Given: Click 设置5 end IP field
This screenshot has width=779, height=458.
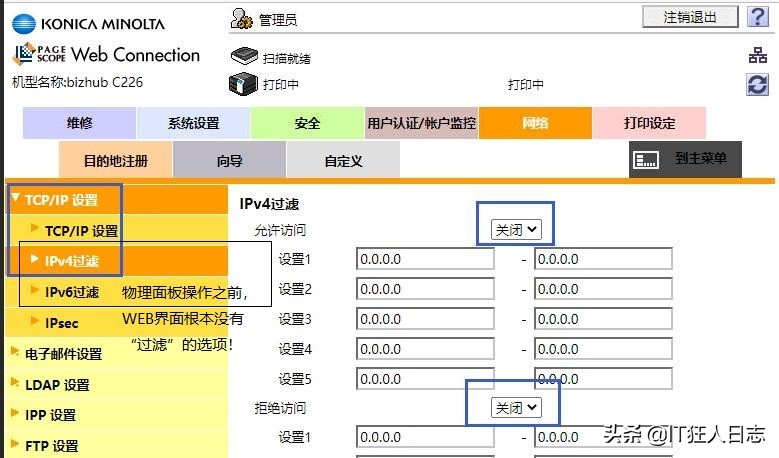Looking at the screenshot, I should coord(603,379).
